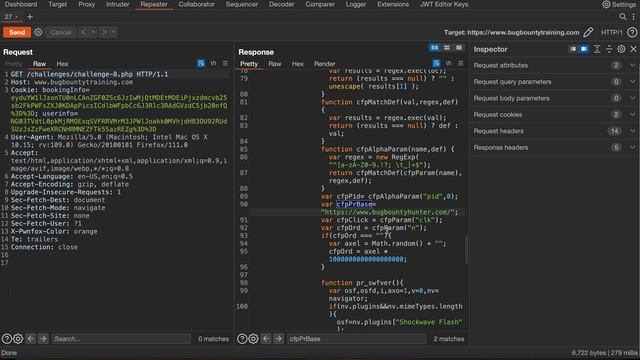Click the Repeater search magnifier icon
Image resolution: width=640 pixels, height=360 pixels.
click(622, 17)
